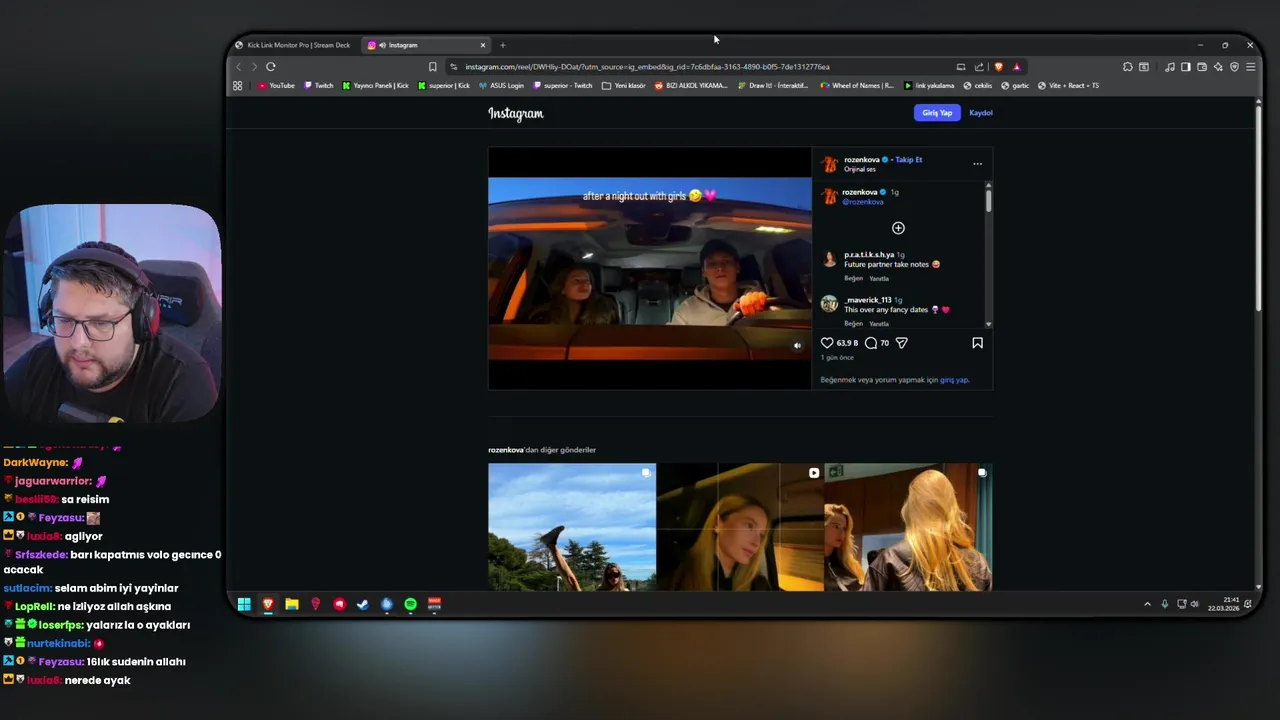
Task: Click the volume icon in the system tray
Action: [x=1195, y=604]
